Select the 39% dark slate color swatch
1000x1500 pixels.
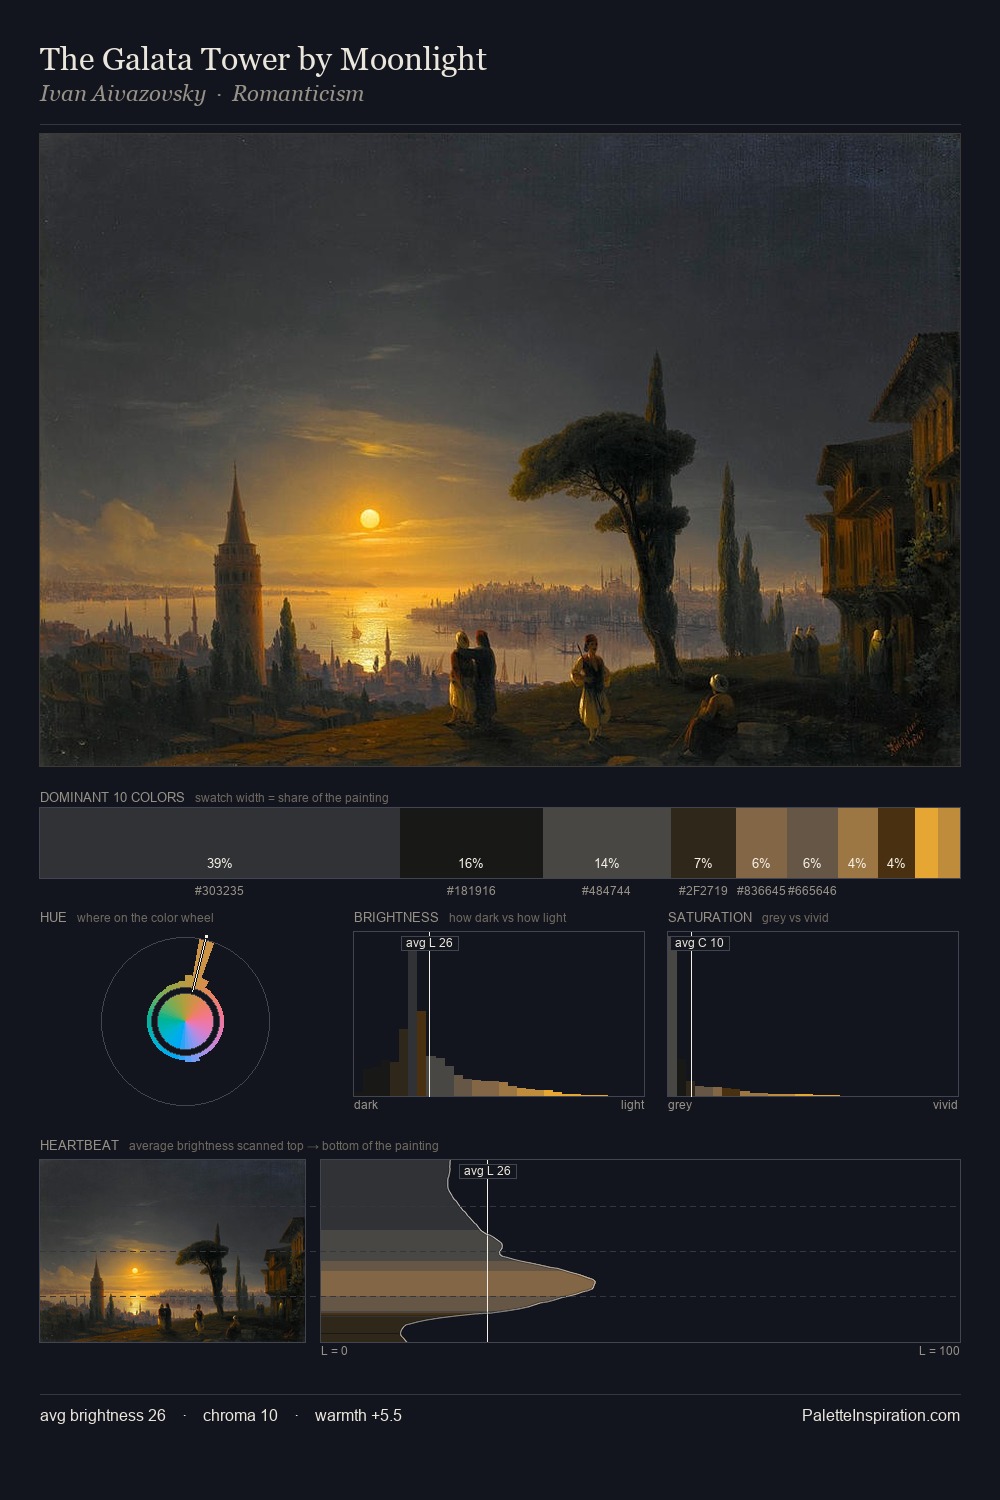pos(220,843)
